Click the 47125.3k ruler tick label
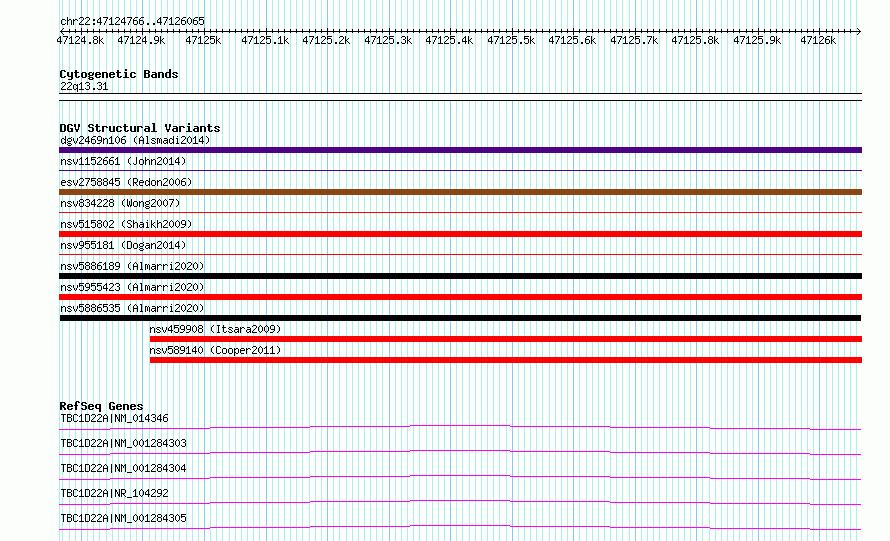This screenshot has height=541, width=890. pyautogui.click(x=388, y=40)
